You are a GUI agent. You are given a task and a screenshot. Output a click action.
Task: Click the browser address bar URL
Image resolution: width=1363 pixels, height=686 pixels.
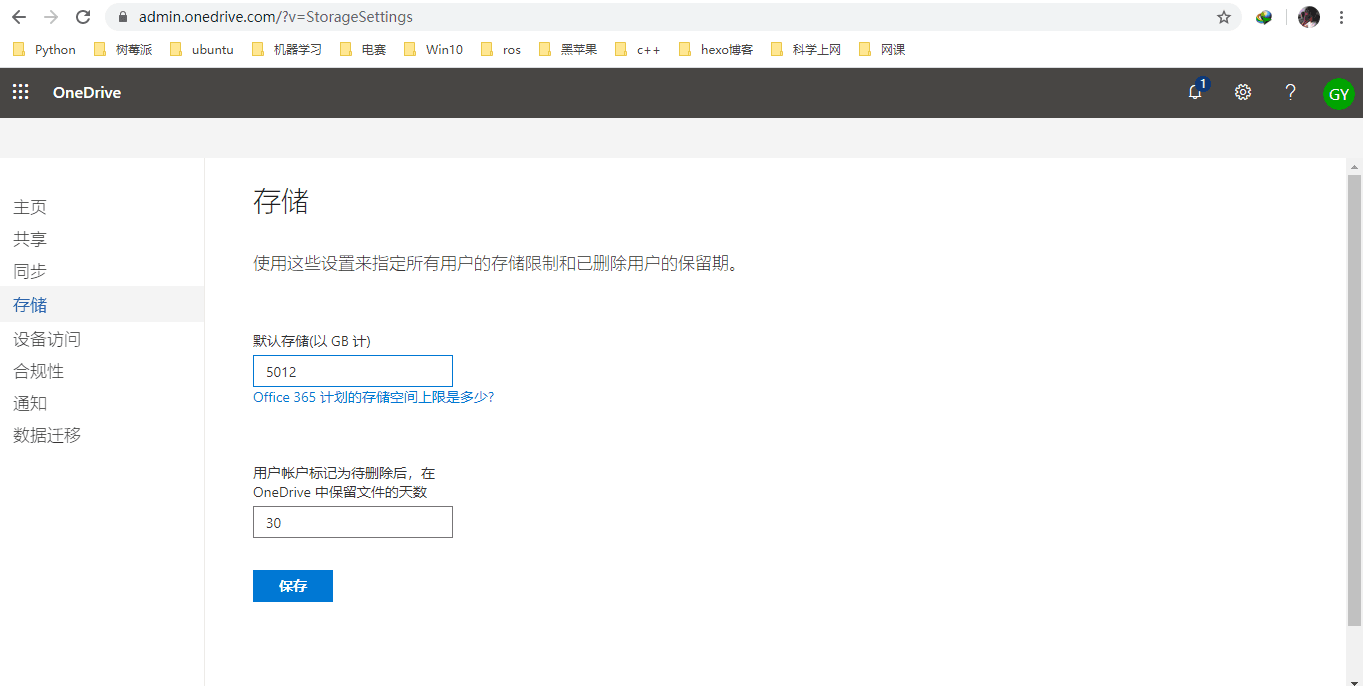pos(276,17)
